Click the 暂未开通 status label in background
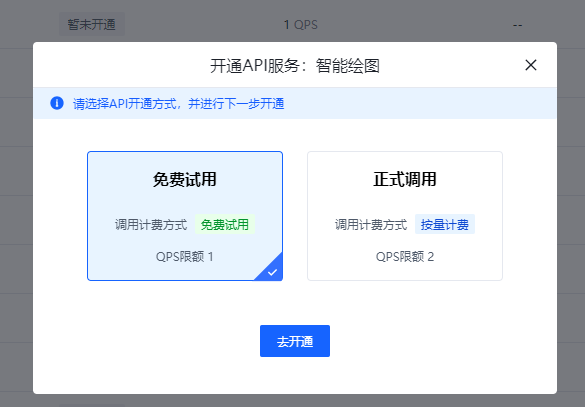This screenshot has width=585, height=407. (92, 25)
